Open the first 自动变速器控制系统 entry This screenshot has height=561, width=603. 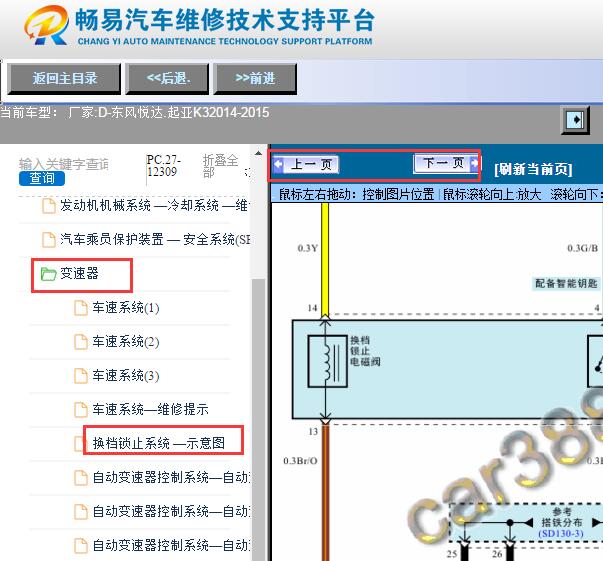171,477
